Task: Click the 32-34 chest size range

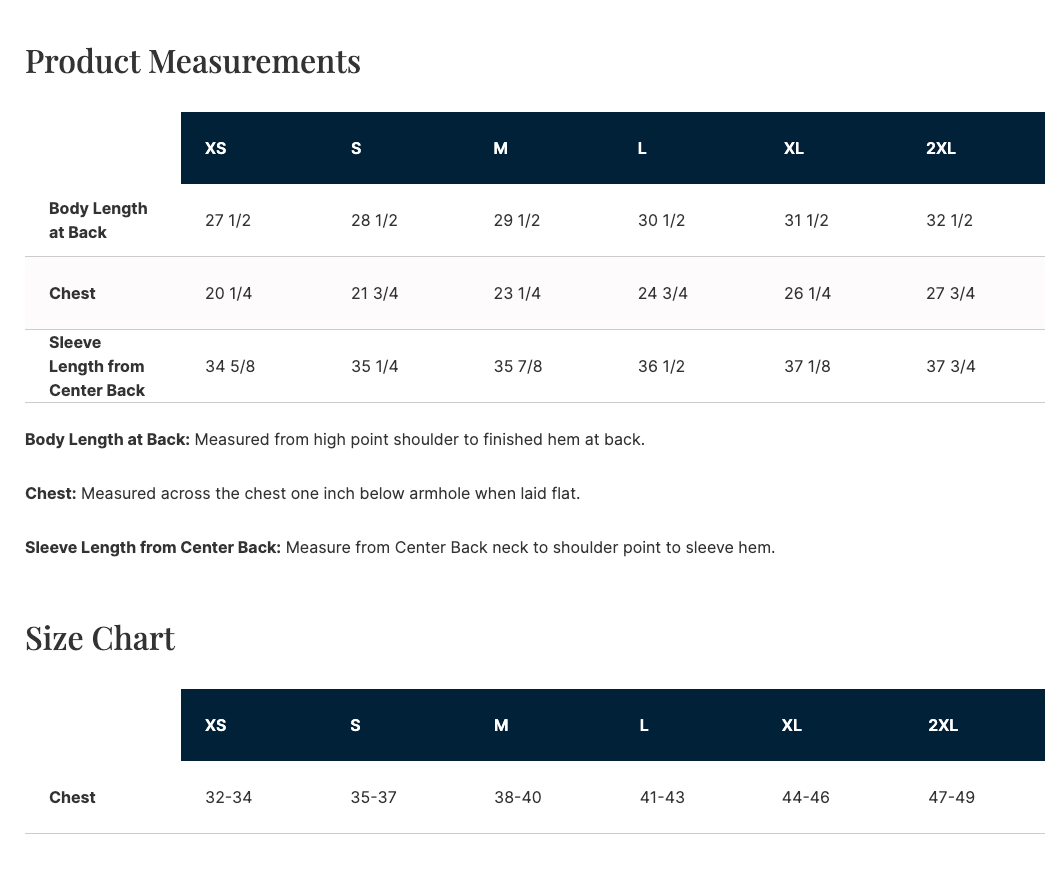Action: pyautogui.click(x=229, y=797)
